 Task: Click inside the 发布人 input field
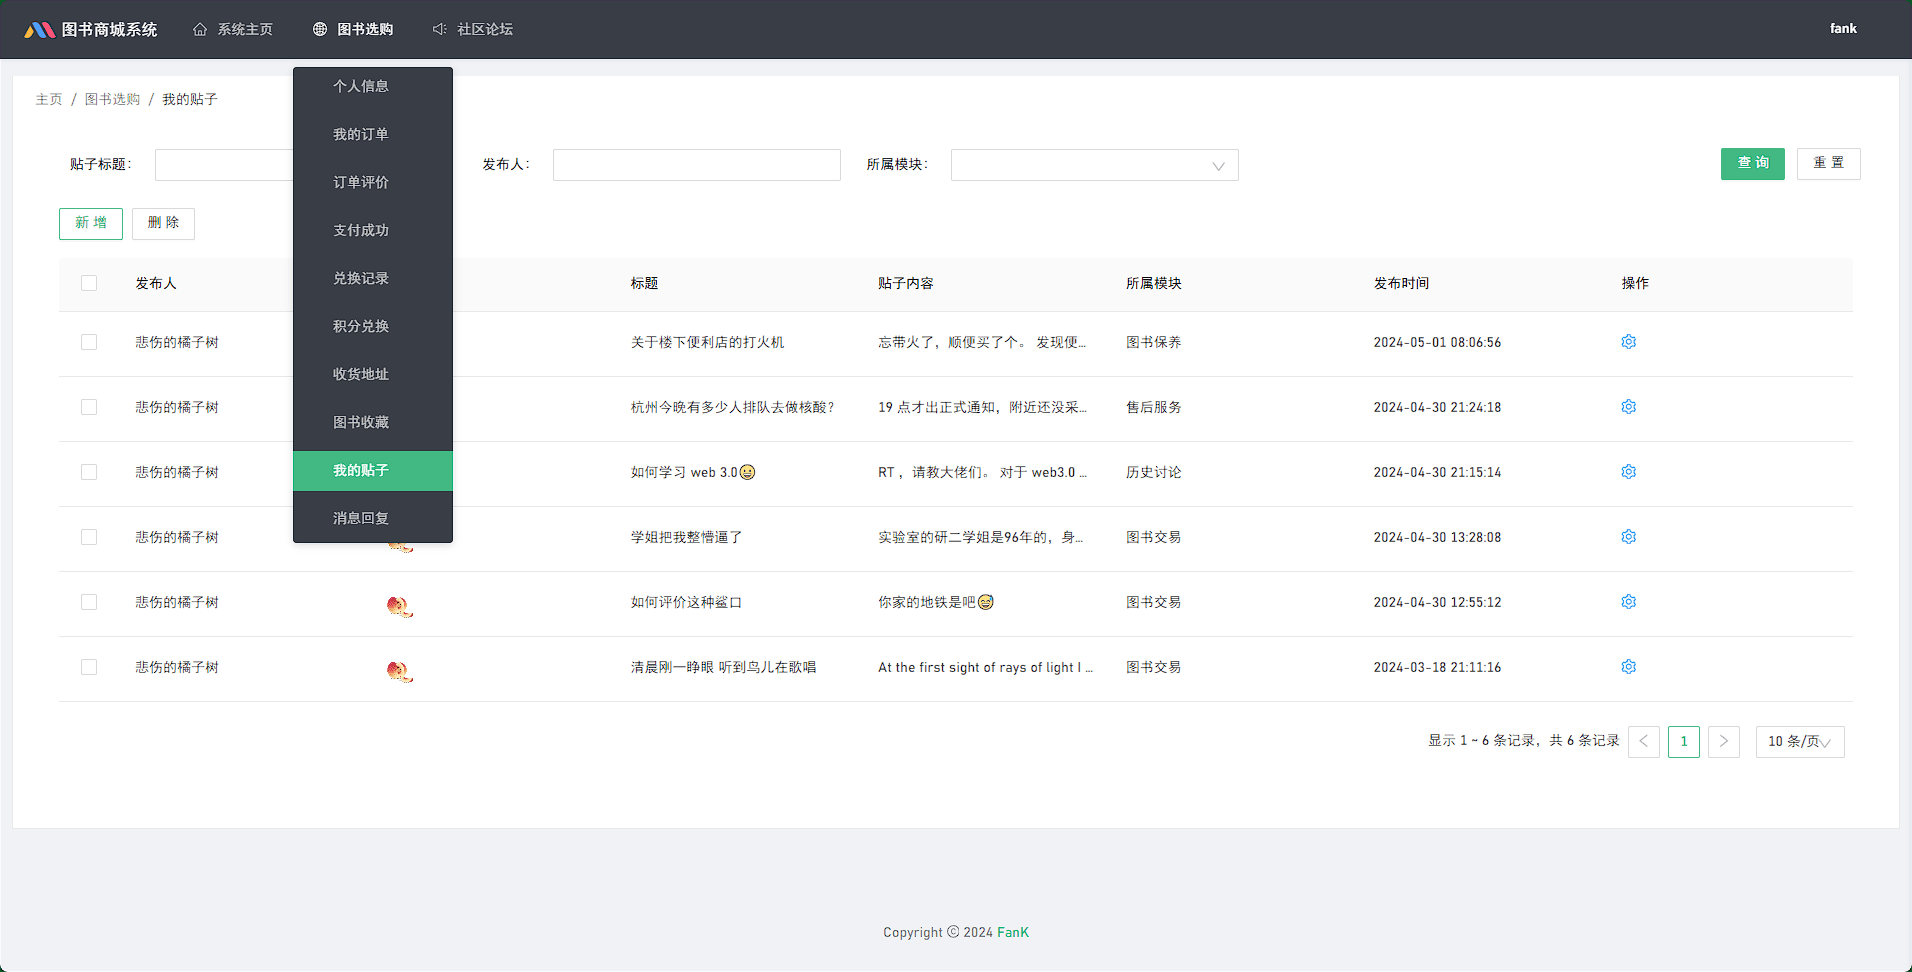(696, 164)
